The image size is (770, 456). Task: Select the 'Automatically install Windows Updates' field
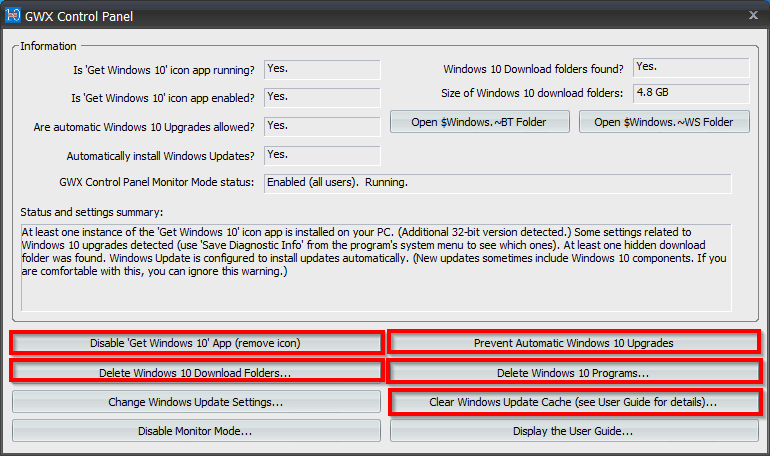pyautogui.click(x=322, y=156)
